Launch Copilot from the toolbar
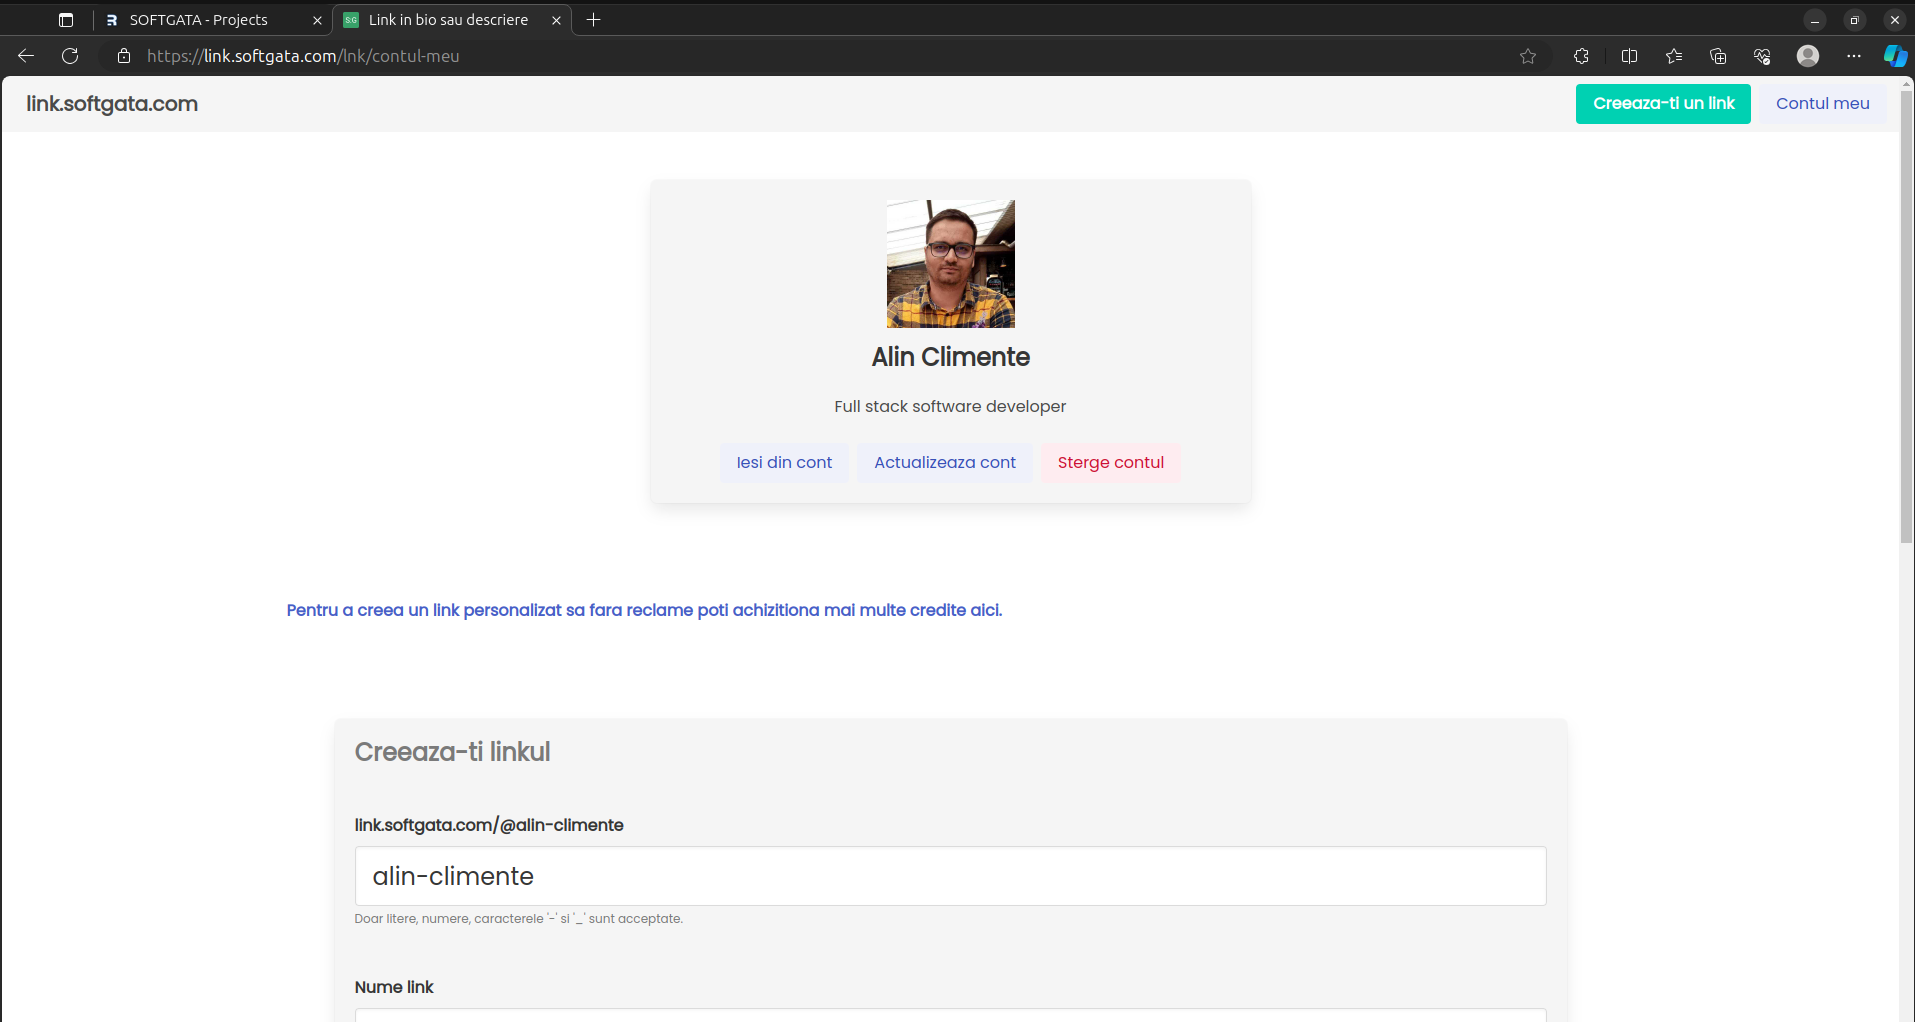This screenshot has width=1915, height=1022. click(x=1894, y=56)
